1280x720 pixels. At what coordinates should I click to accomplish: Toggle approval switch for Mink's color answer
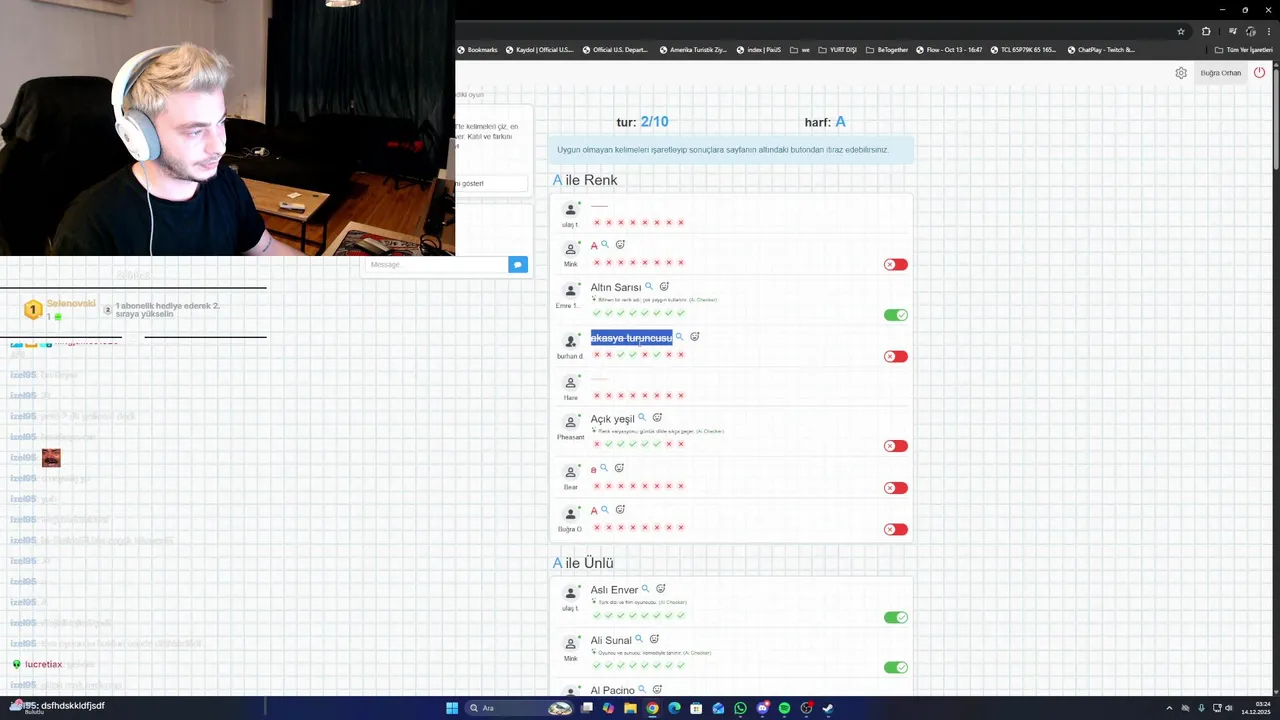coord(896,265)
